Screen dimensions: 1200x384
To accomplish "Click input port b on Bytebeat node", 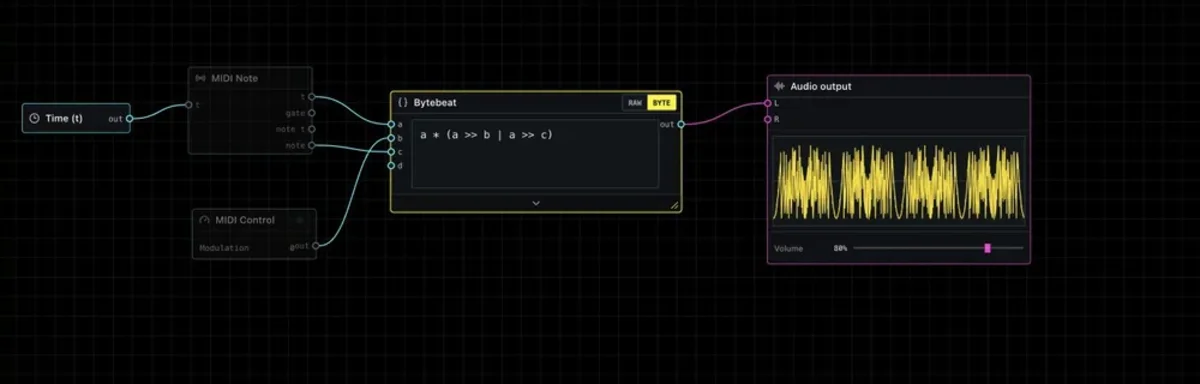I will (x=391, y=138).
